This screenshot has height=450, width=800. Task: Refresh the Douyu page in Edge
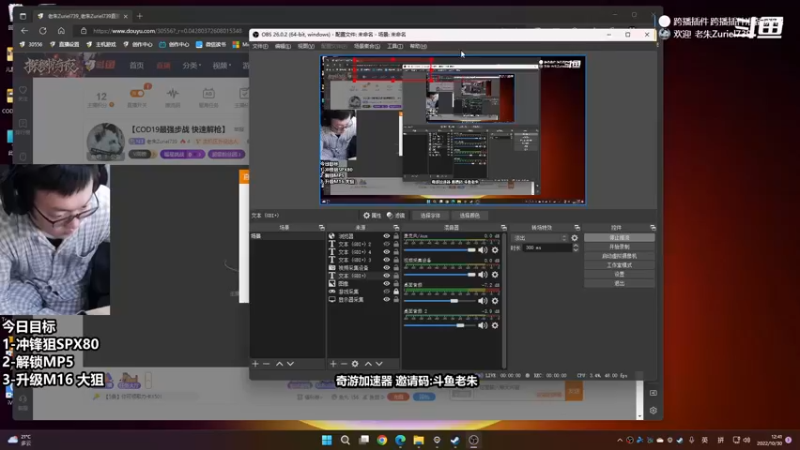[x=43, y=31]
